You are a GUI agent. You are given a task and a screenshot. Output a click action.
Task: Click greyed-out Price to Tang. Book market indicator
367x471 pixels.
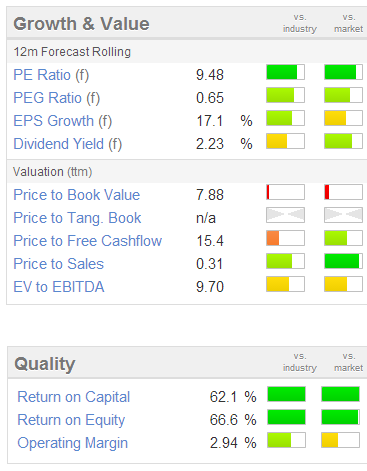[343, 215]
